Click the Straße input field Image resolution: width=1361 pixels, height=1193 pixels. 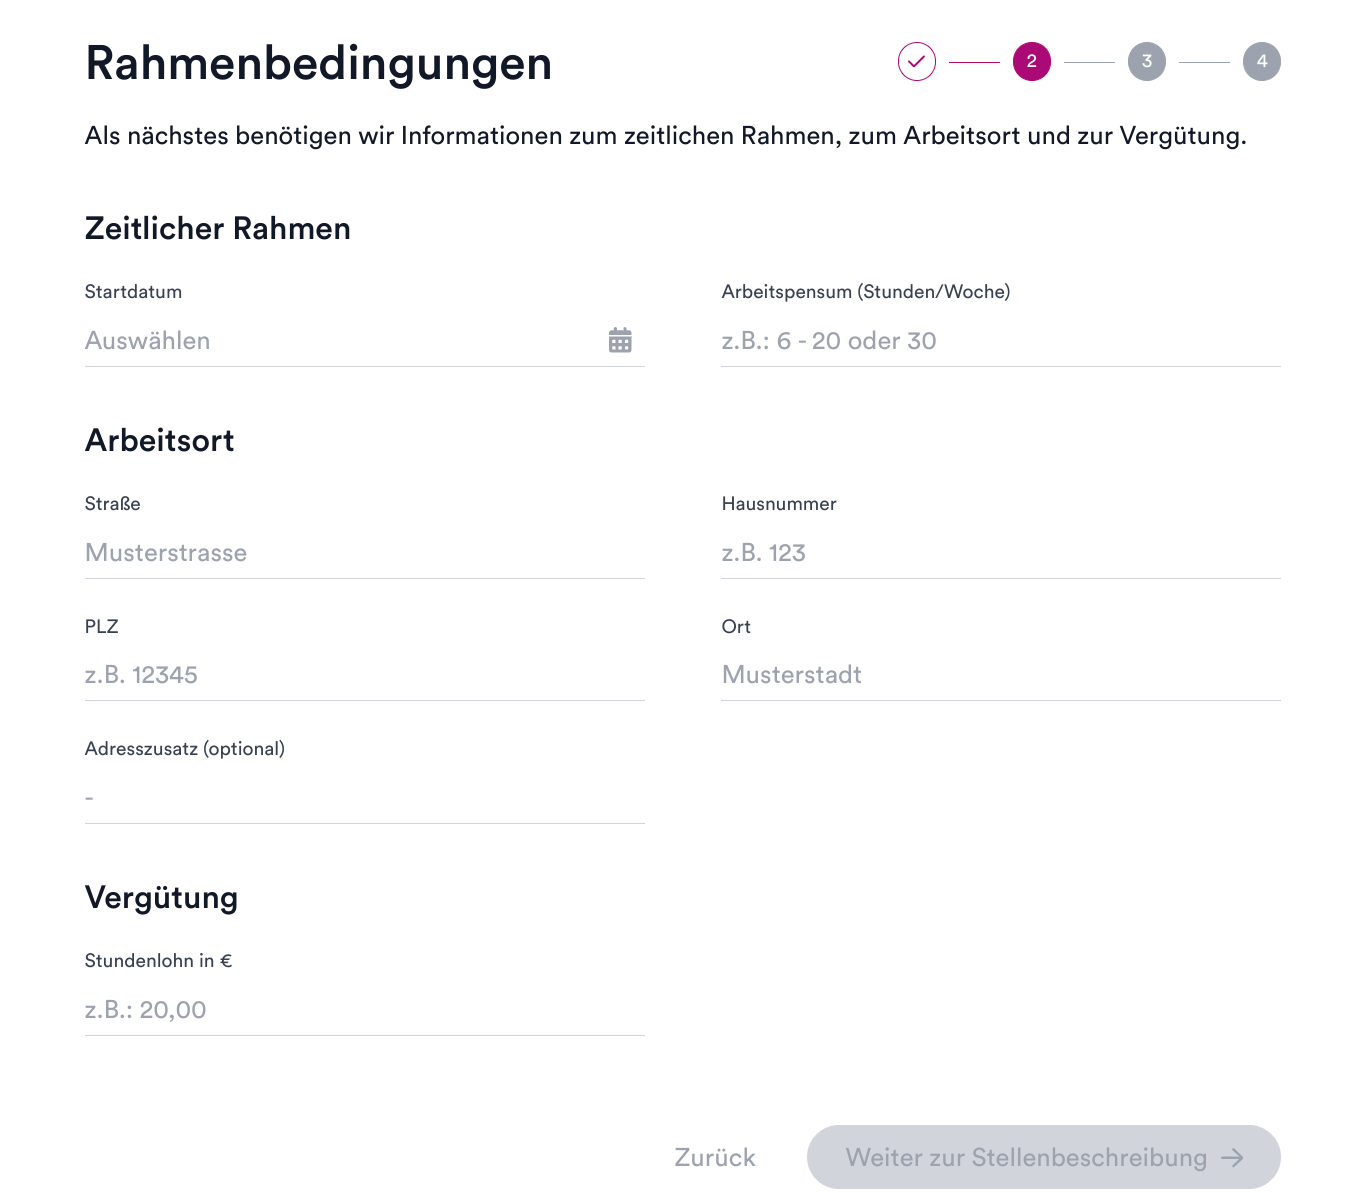[364, 553]
